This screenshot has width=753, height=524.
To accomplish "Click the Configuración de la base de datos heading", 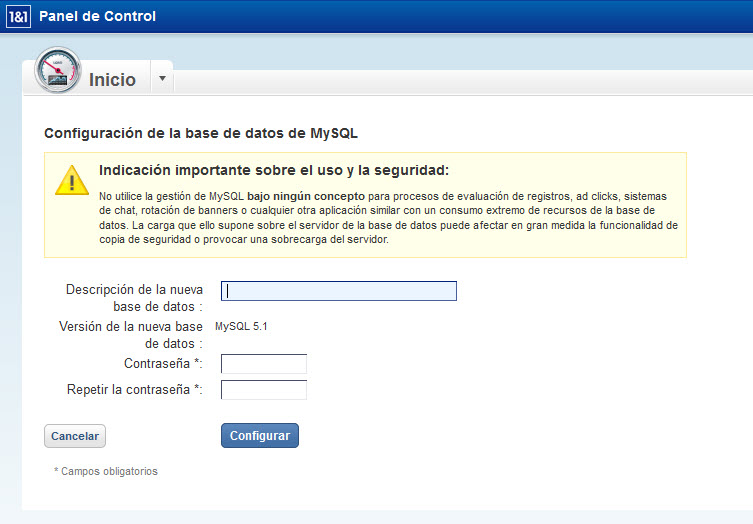I will point(201,133).
